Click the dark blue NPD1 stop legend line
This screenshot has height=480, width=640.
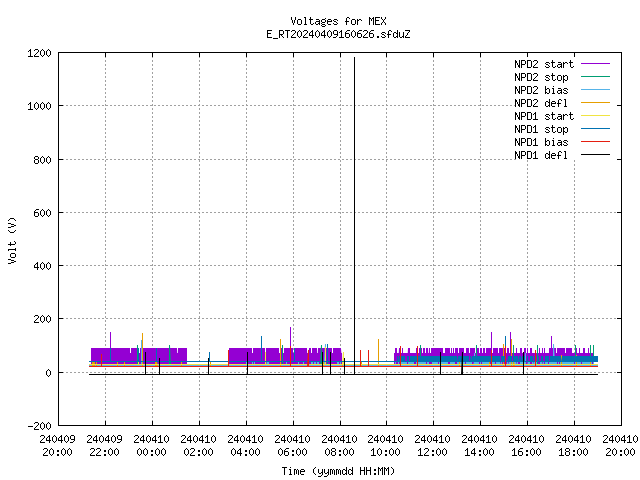click(596, 129)
